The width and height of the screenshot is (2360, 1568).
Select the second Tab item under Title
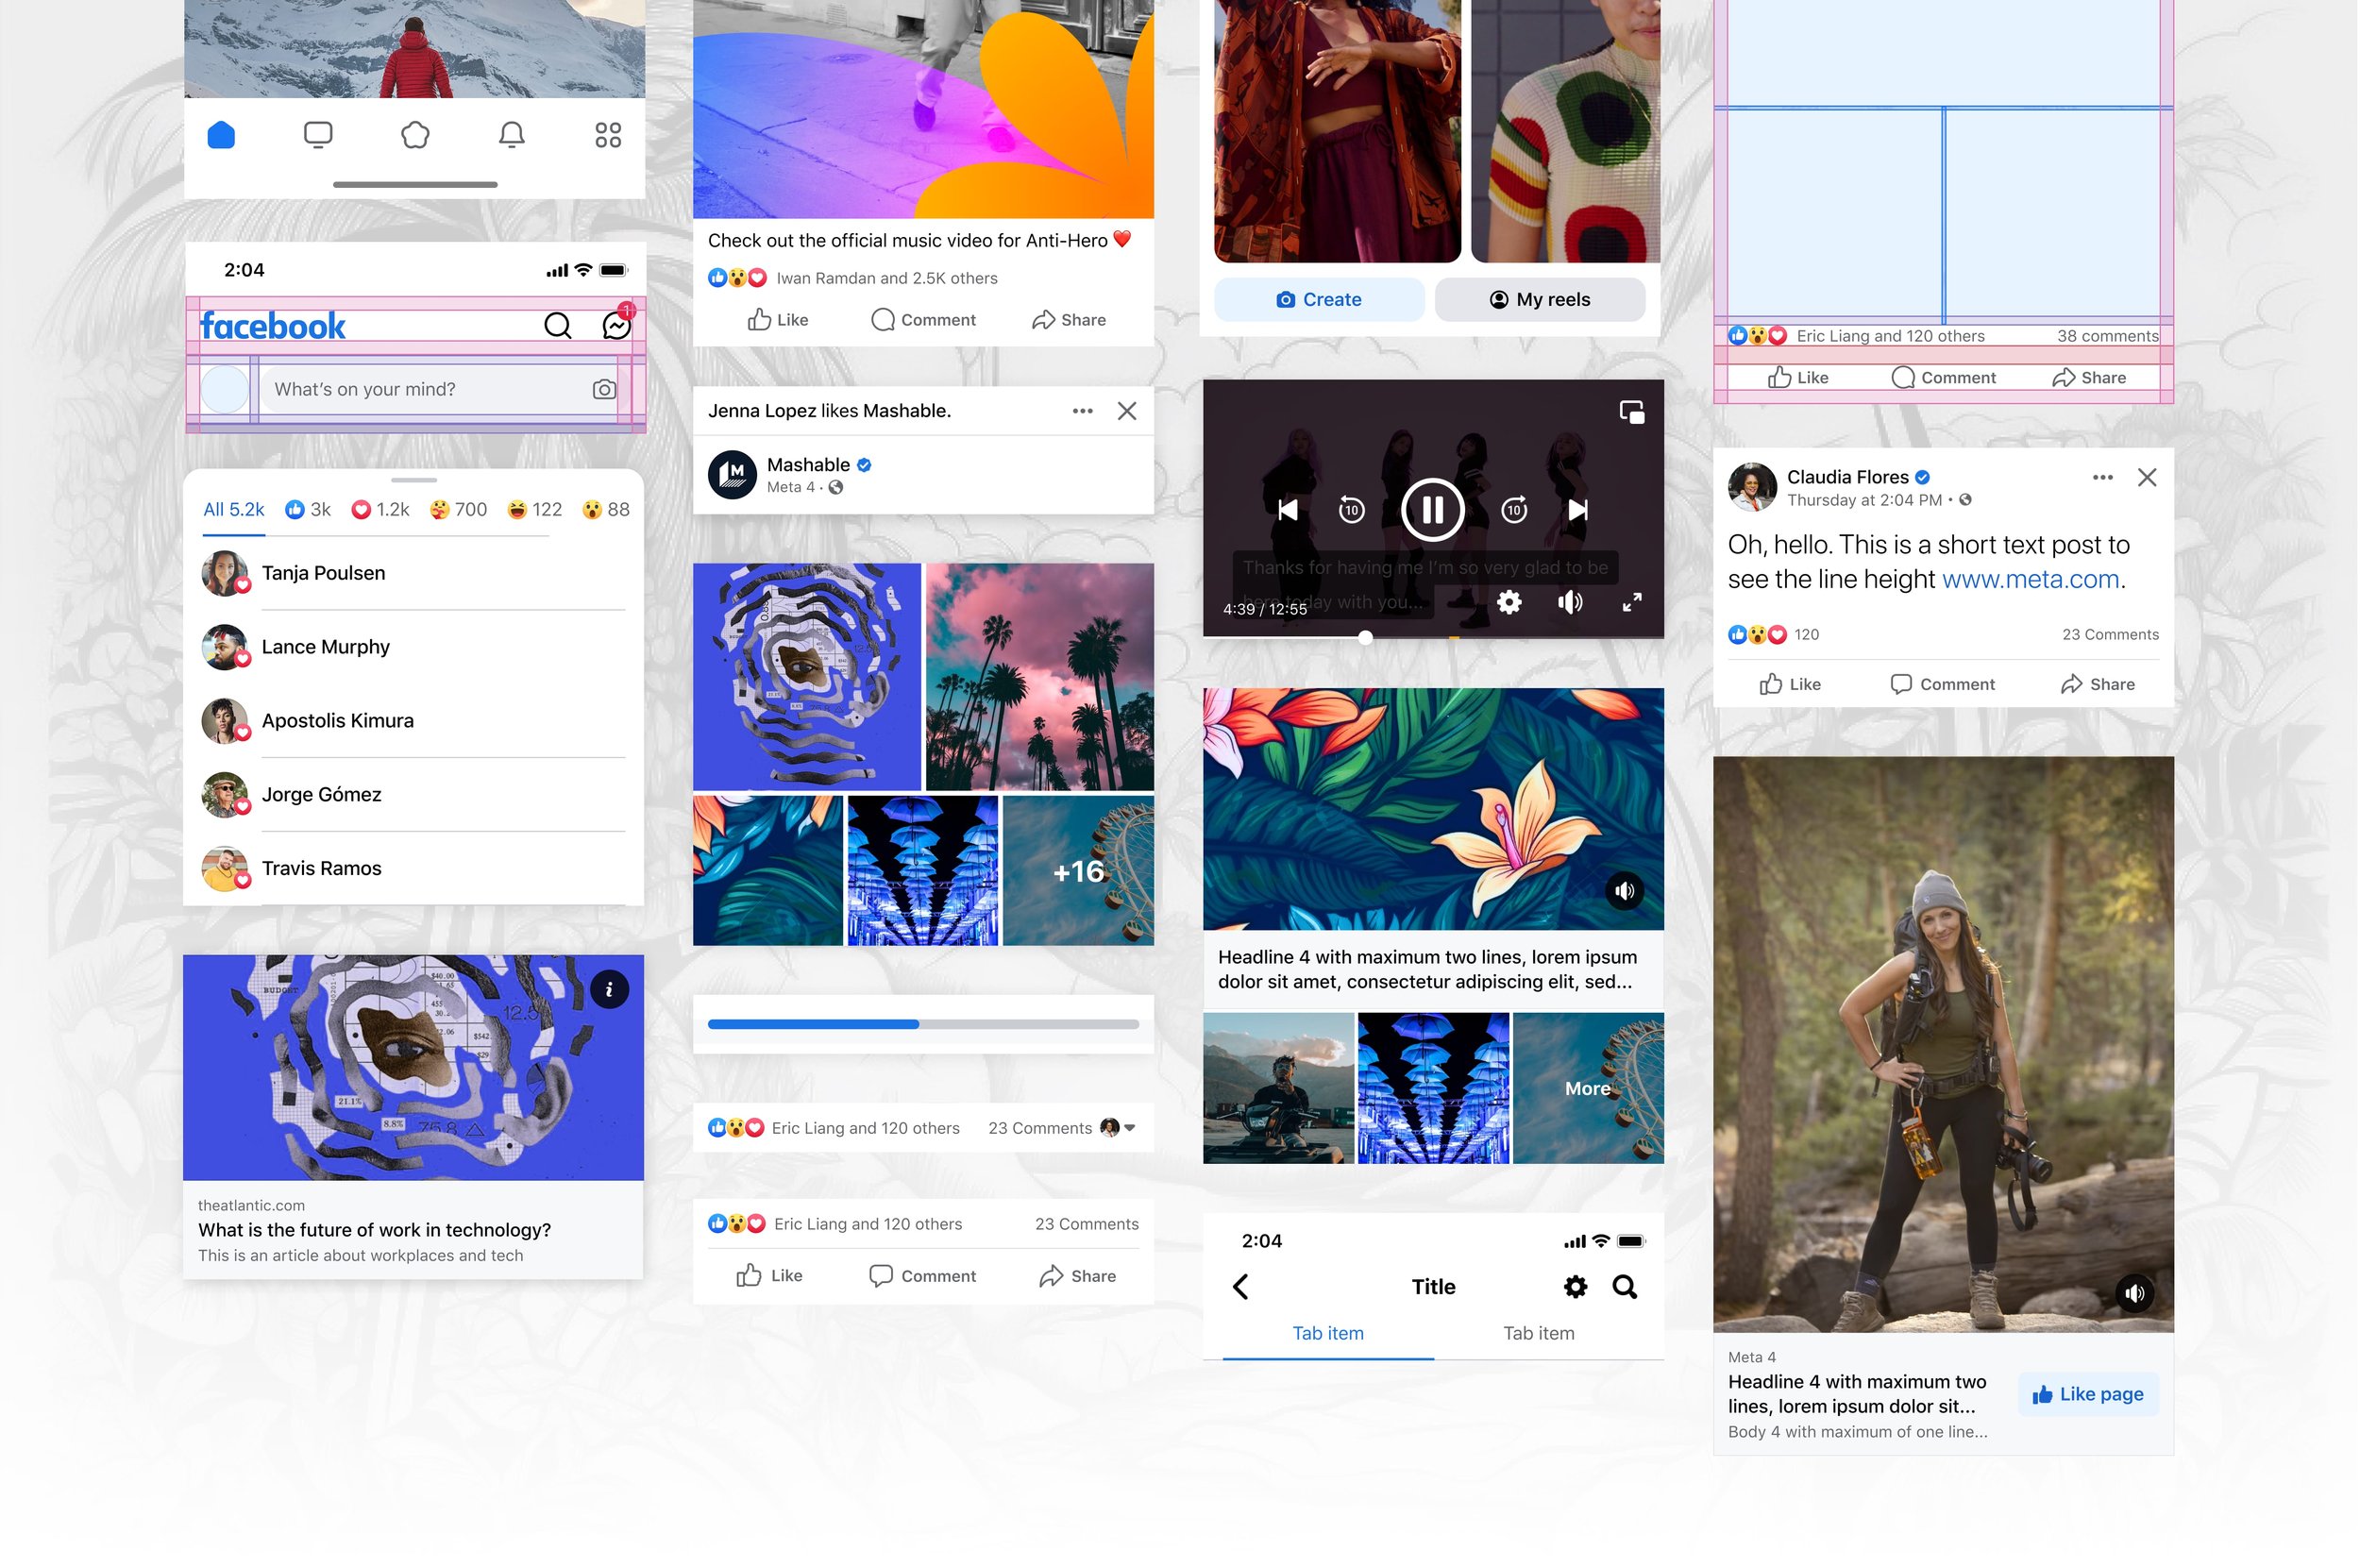(x=1538, y=1333)
